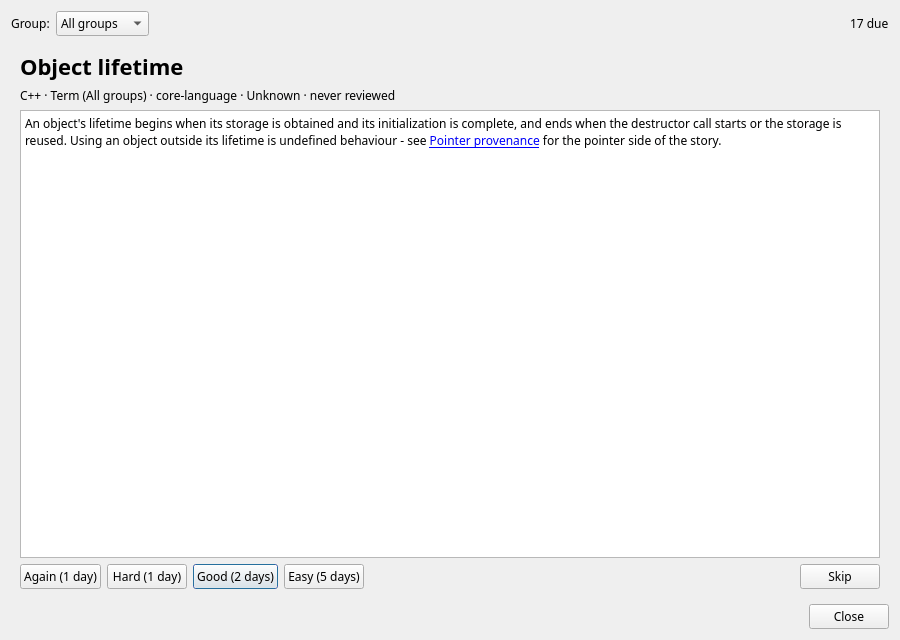Skip the current flashcard
This screenshot has width=900, height=640.
point(840,576)
